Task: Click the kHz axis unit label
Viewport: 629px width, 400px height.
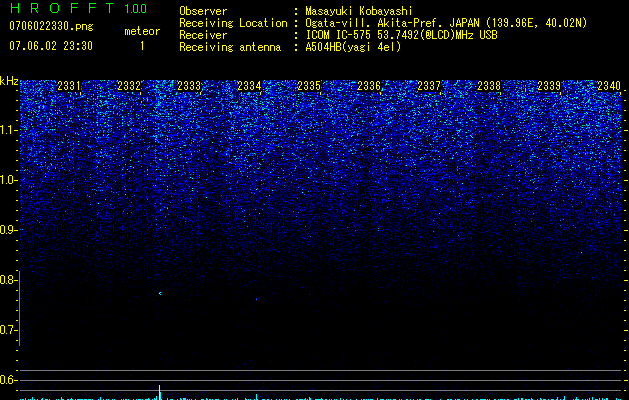Action: pos(9,81)
